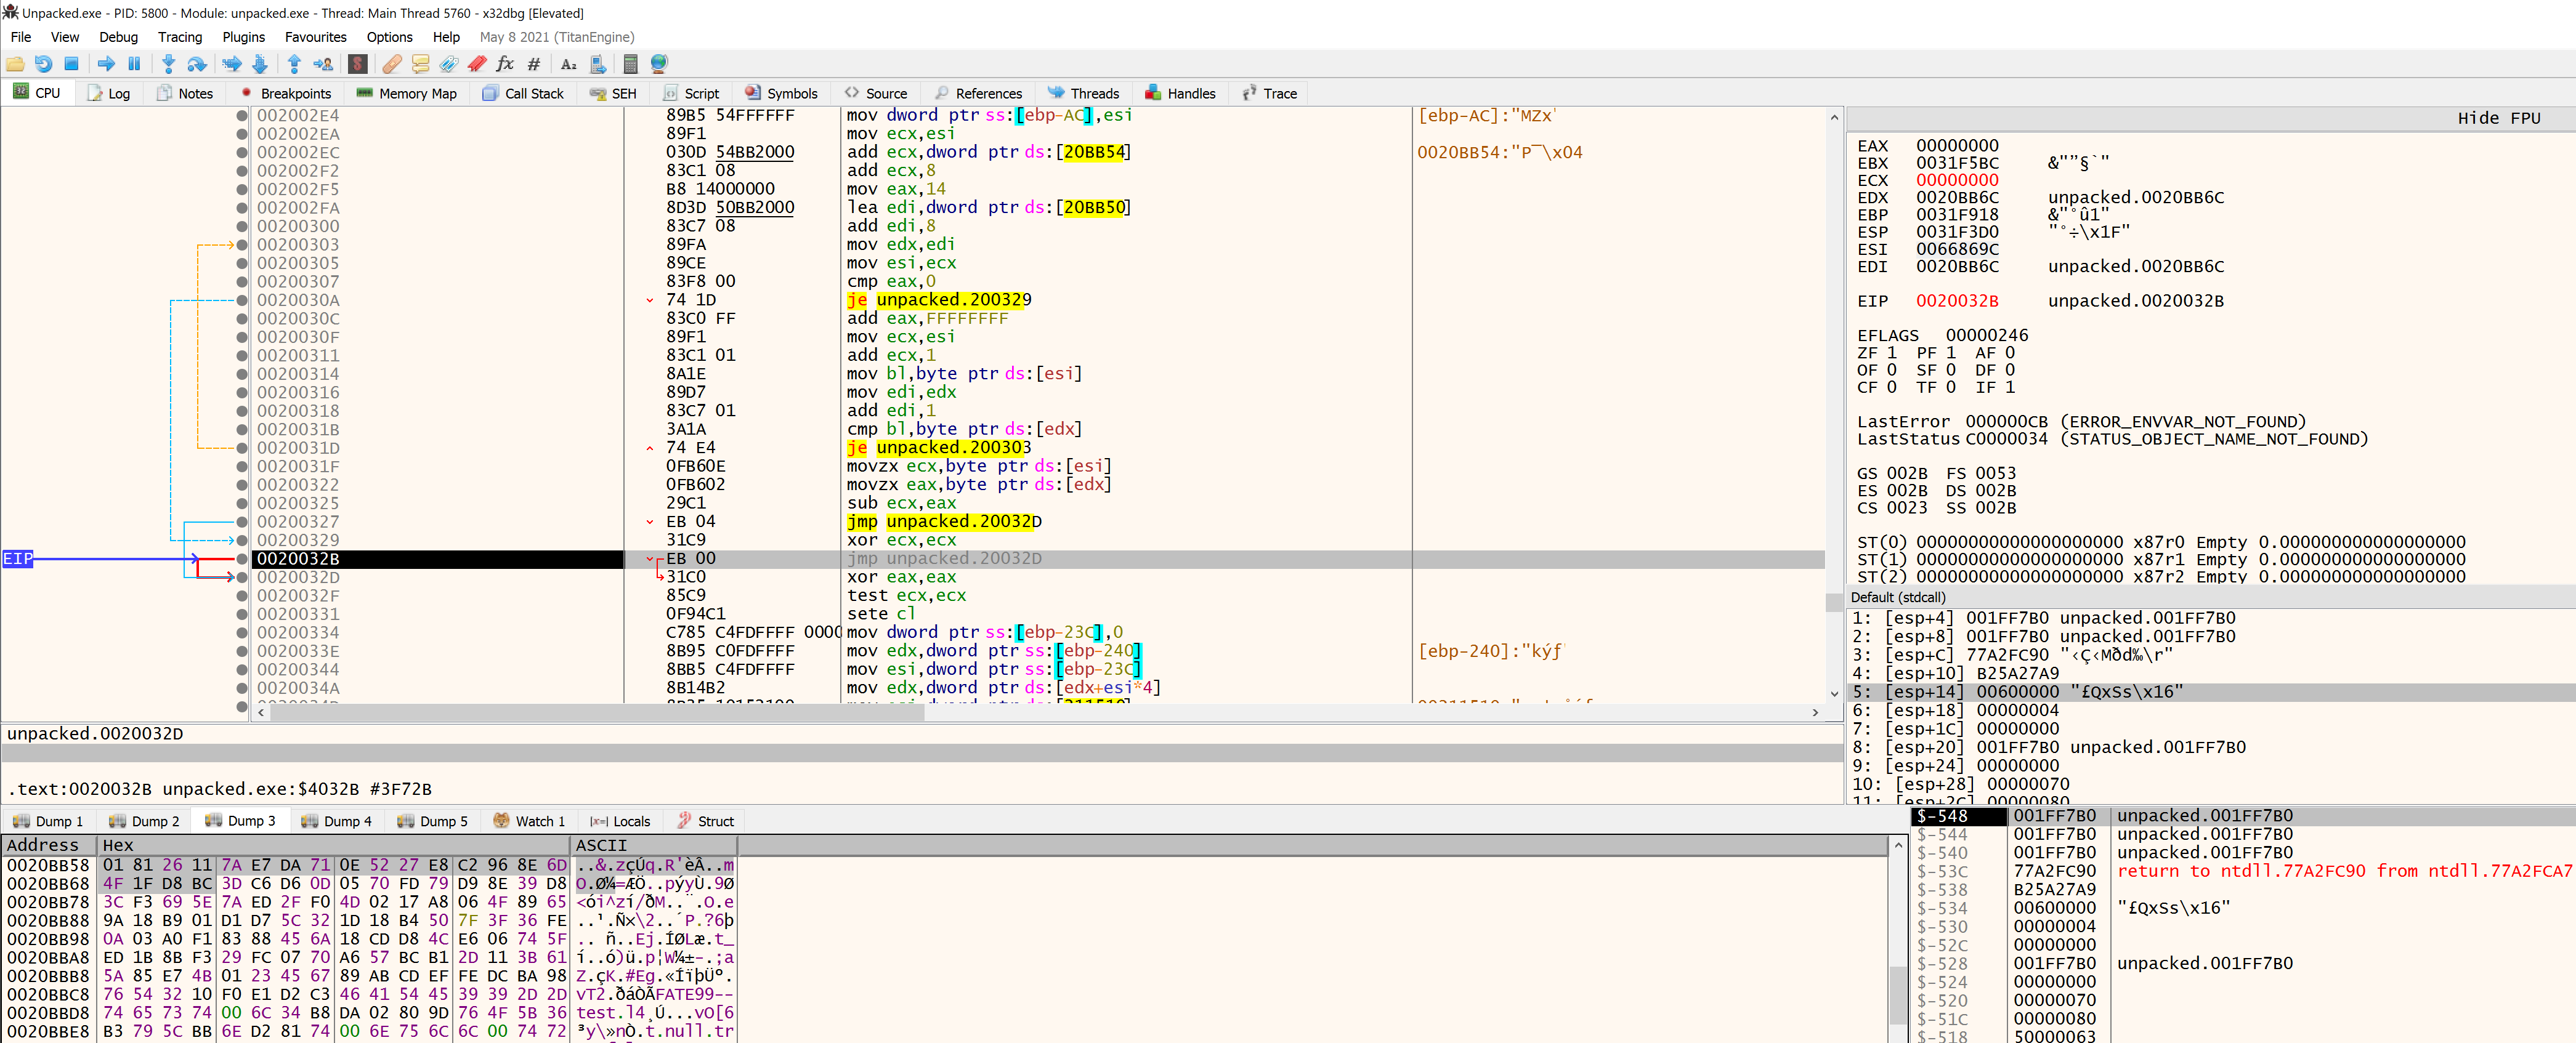Toggle breakpoint bullet at address 002002E4

(x=242, y=116)
